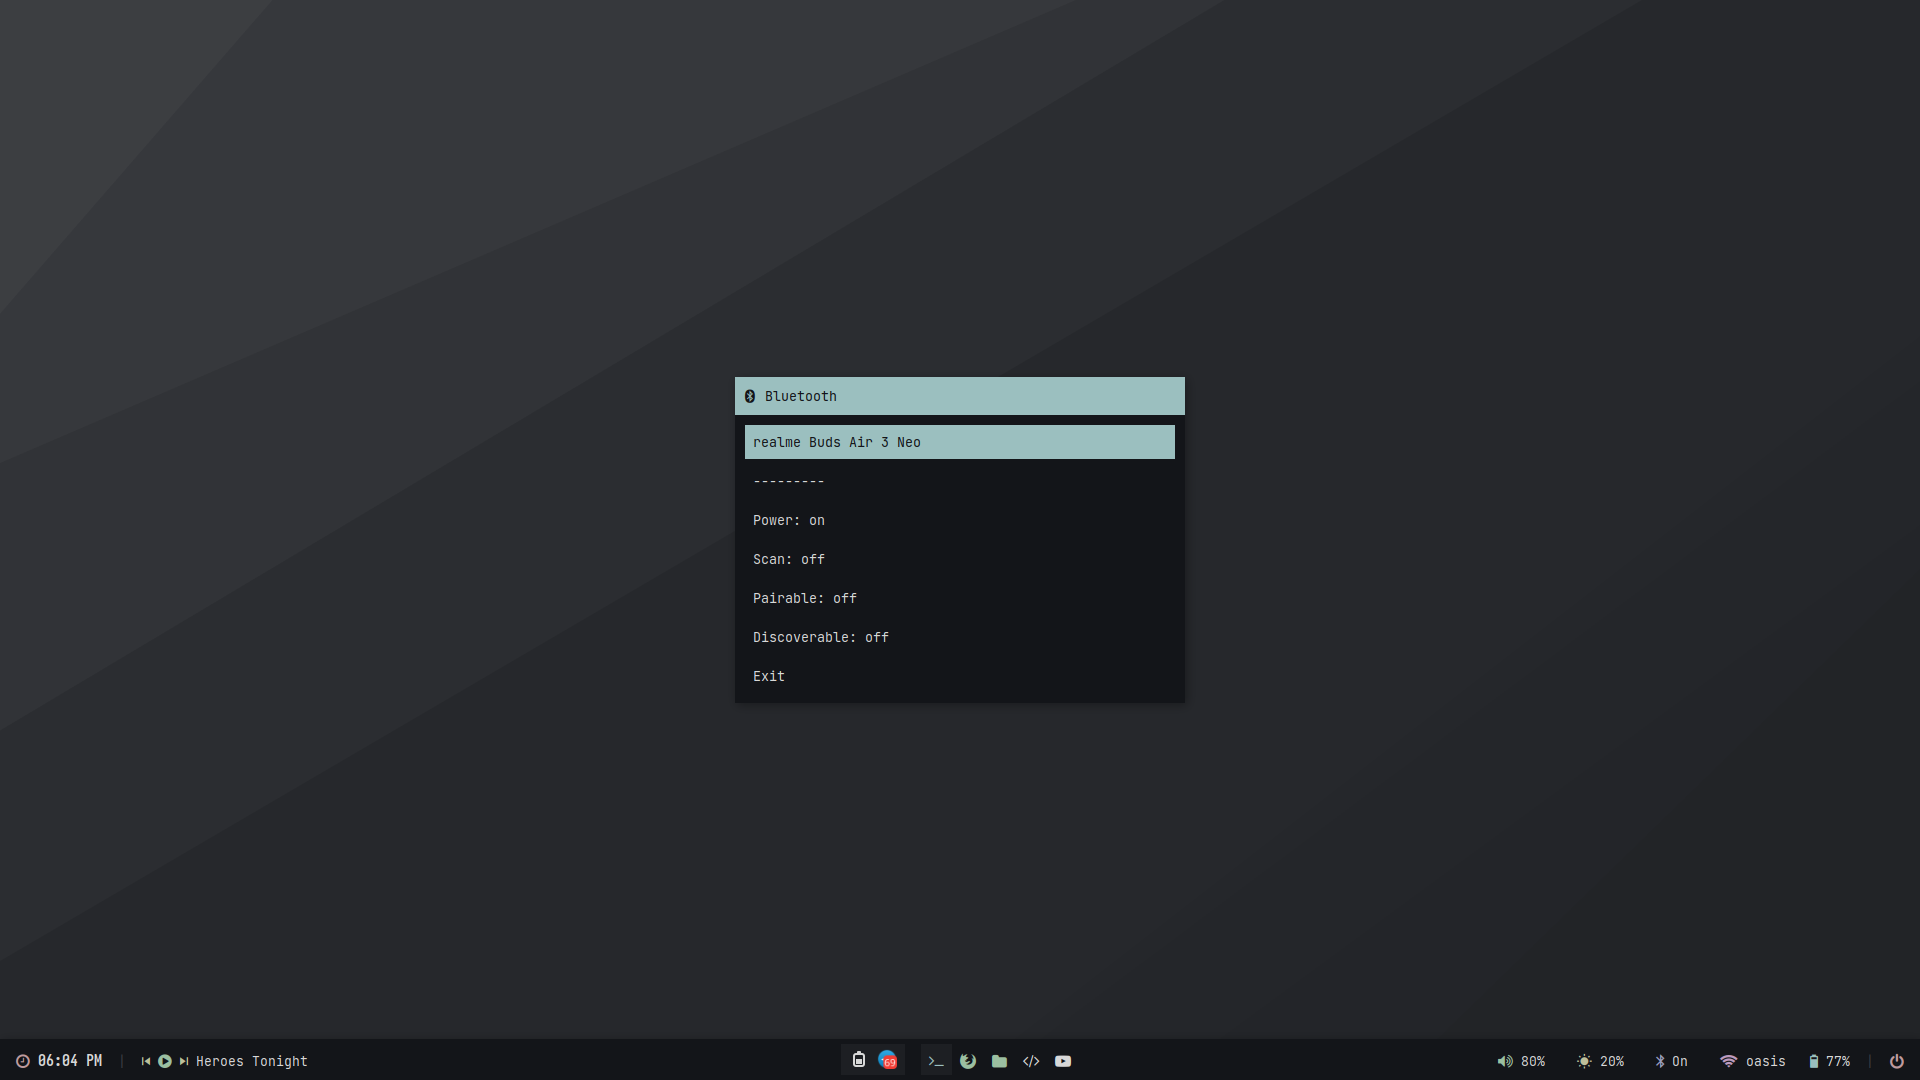The height and width of the screenshot is (1080, 1920).
Task: Launch the YouTube icon in bar
Action: pos(1063,1061)
